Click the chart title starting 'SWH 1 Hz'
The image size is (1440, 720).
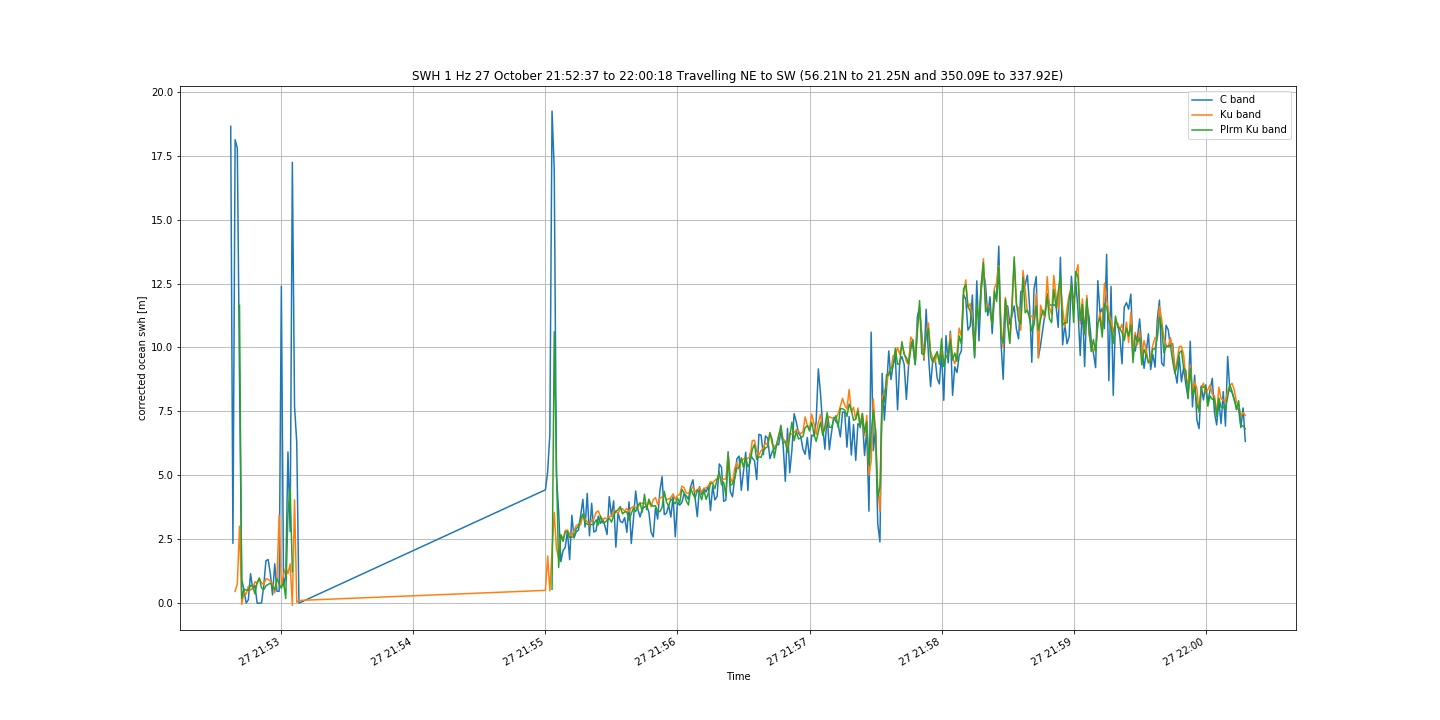(x=738, y=76)
